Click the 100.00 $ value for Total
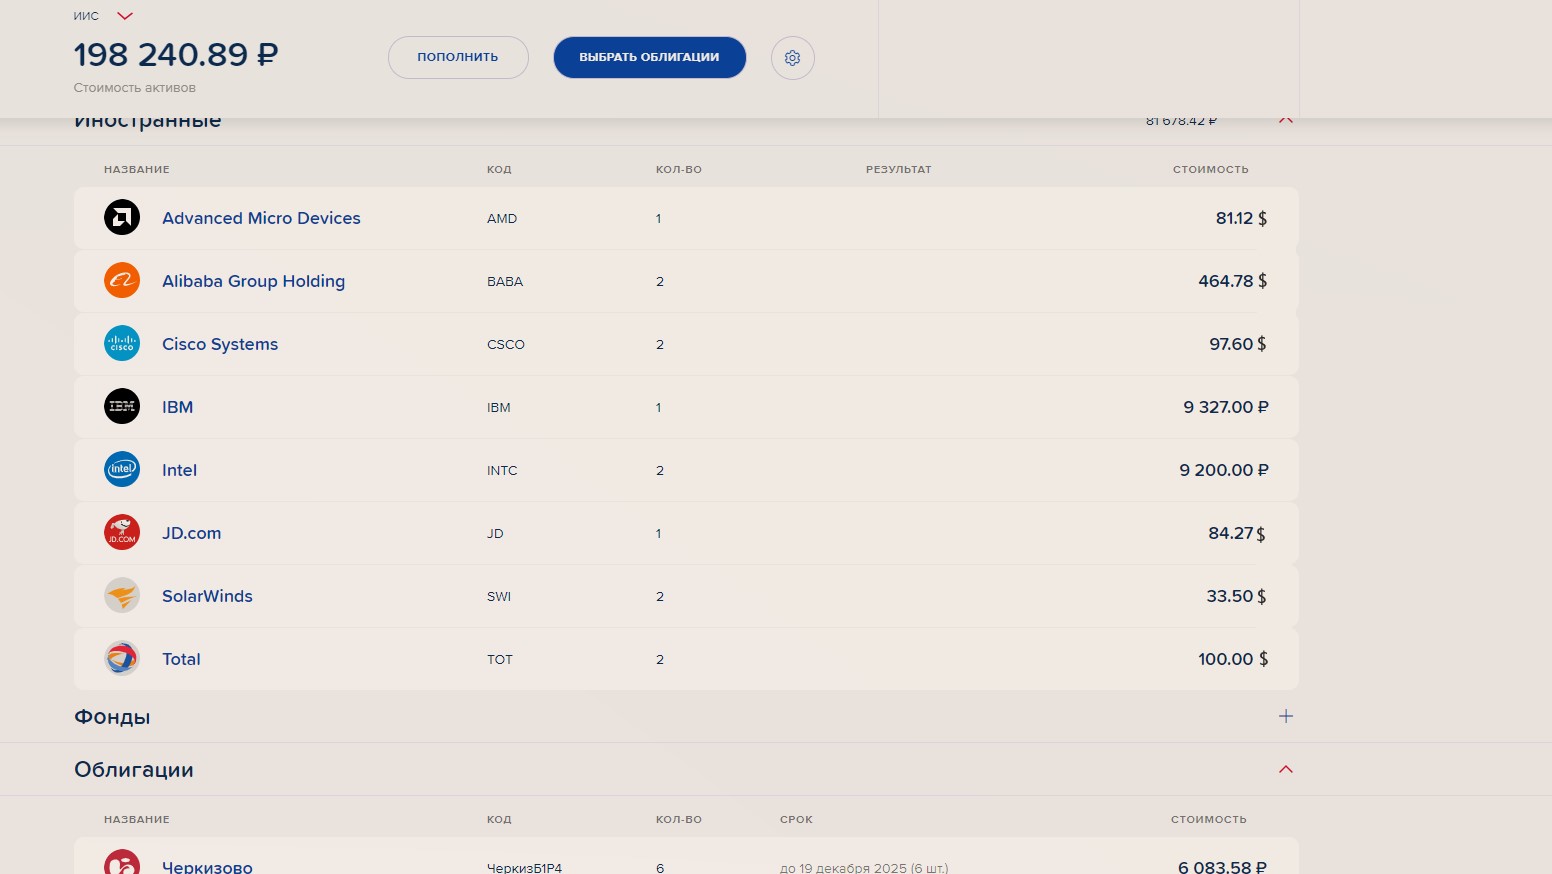Screen dimensions: 1552x874 point(1233,659)
